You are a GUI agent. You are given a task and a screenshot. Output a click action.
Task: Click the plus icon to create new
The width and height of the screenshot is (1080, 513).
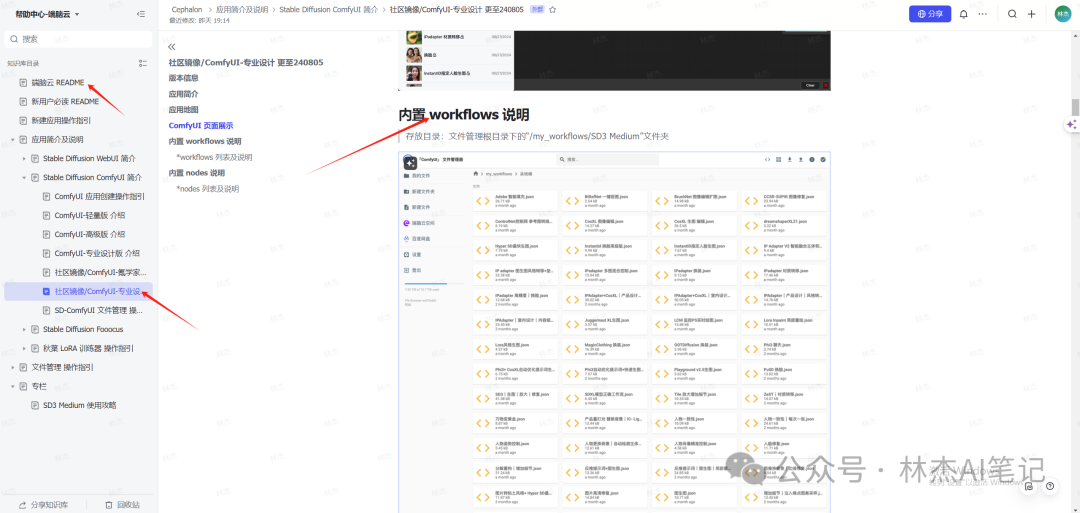click(1031, 14)
